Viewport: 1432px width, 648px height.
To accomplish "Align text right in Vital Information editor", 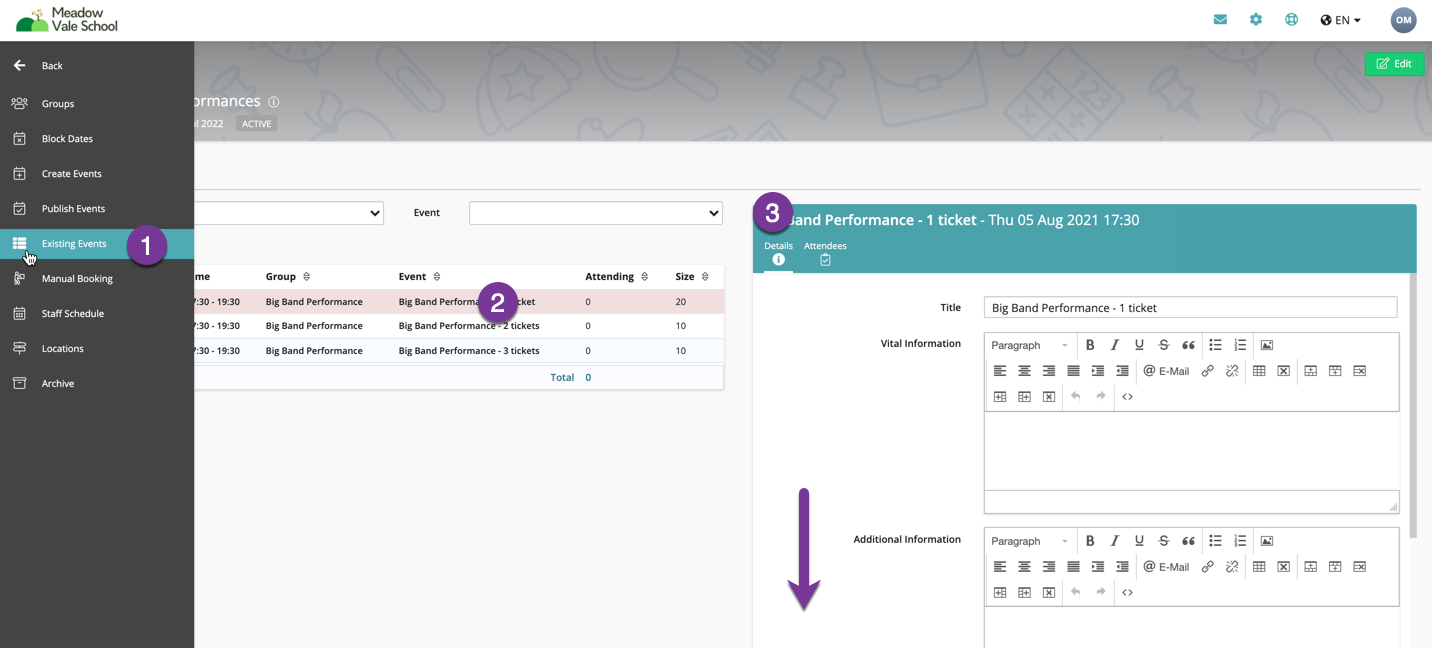I will [x=1049, y=371].
